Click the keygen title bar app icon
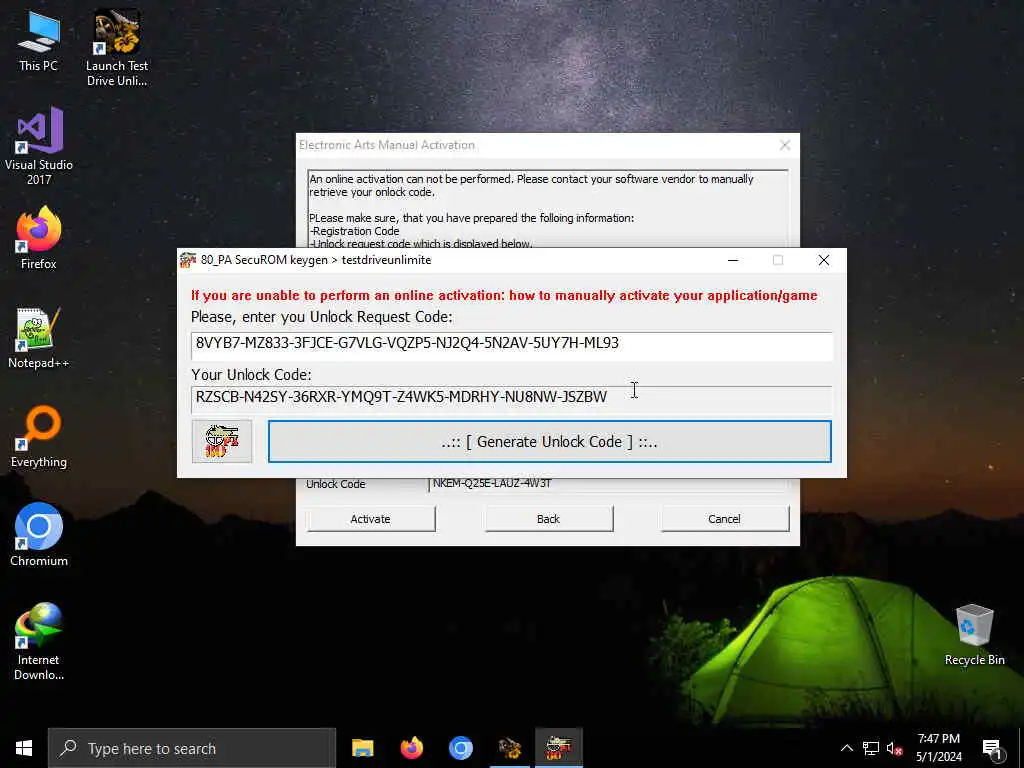The image size is (1024, 768). [x=188, y=260]
